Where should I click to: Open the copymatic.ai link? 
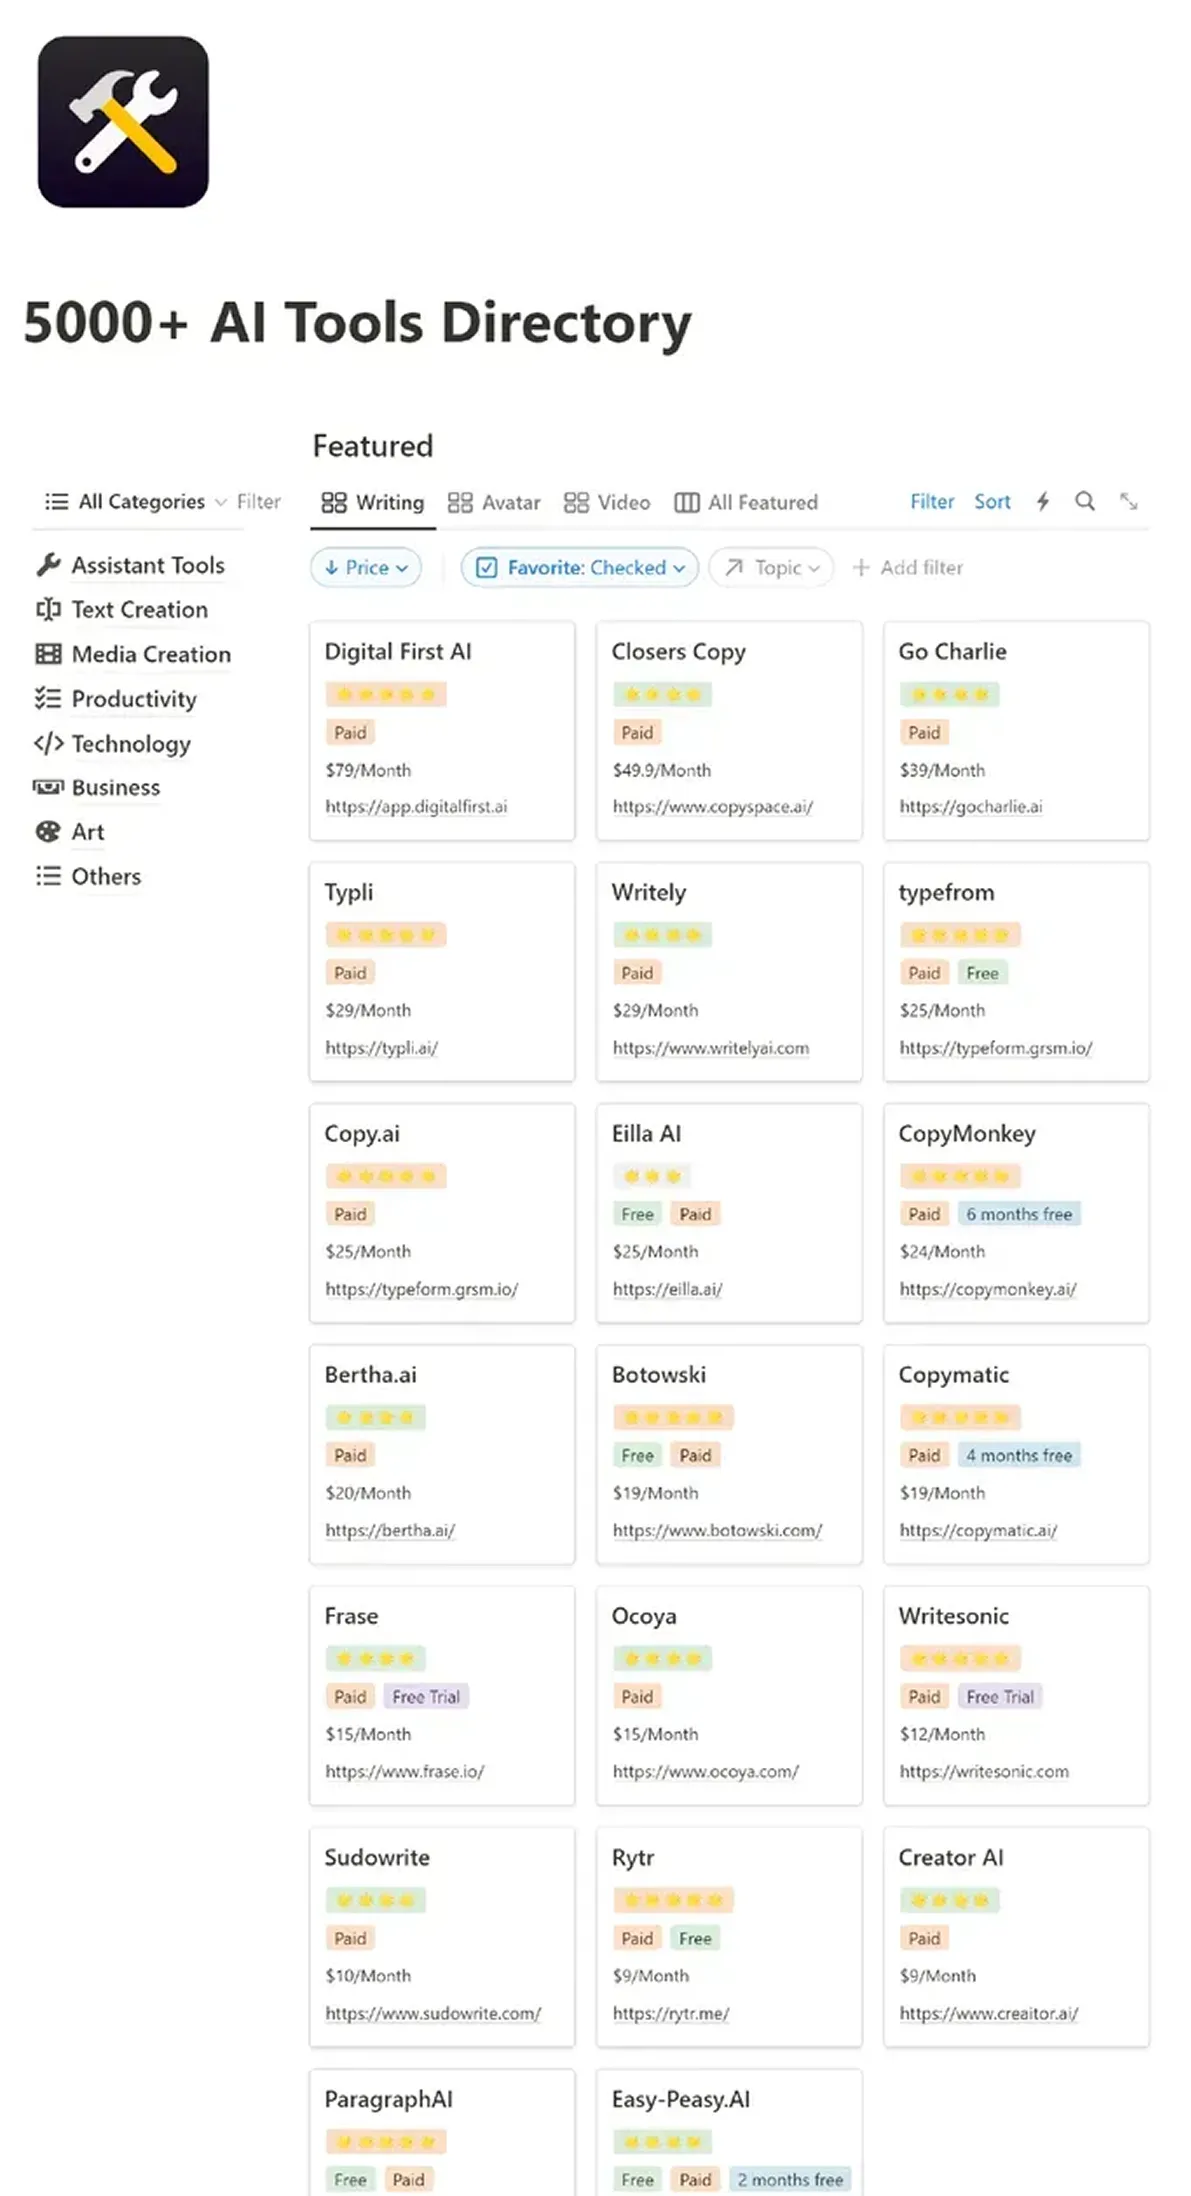click(977, 1530)
